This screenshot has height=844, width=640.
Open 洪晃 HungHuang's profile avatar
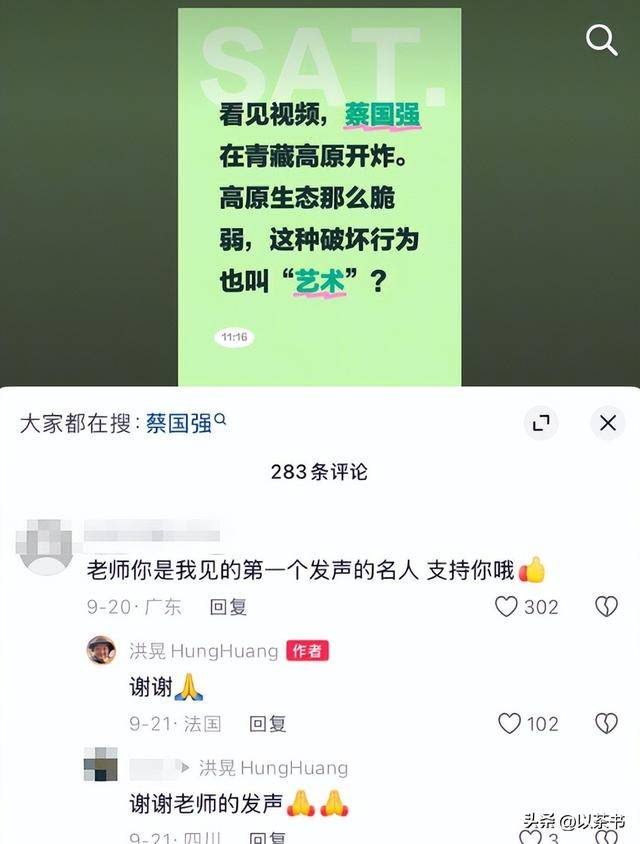pyautogui.click(x=102, y=651)
